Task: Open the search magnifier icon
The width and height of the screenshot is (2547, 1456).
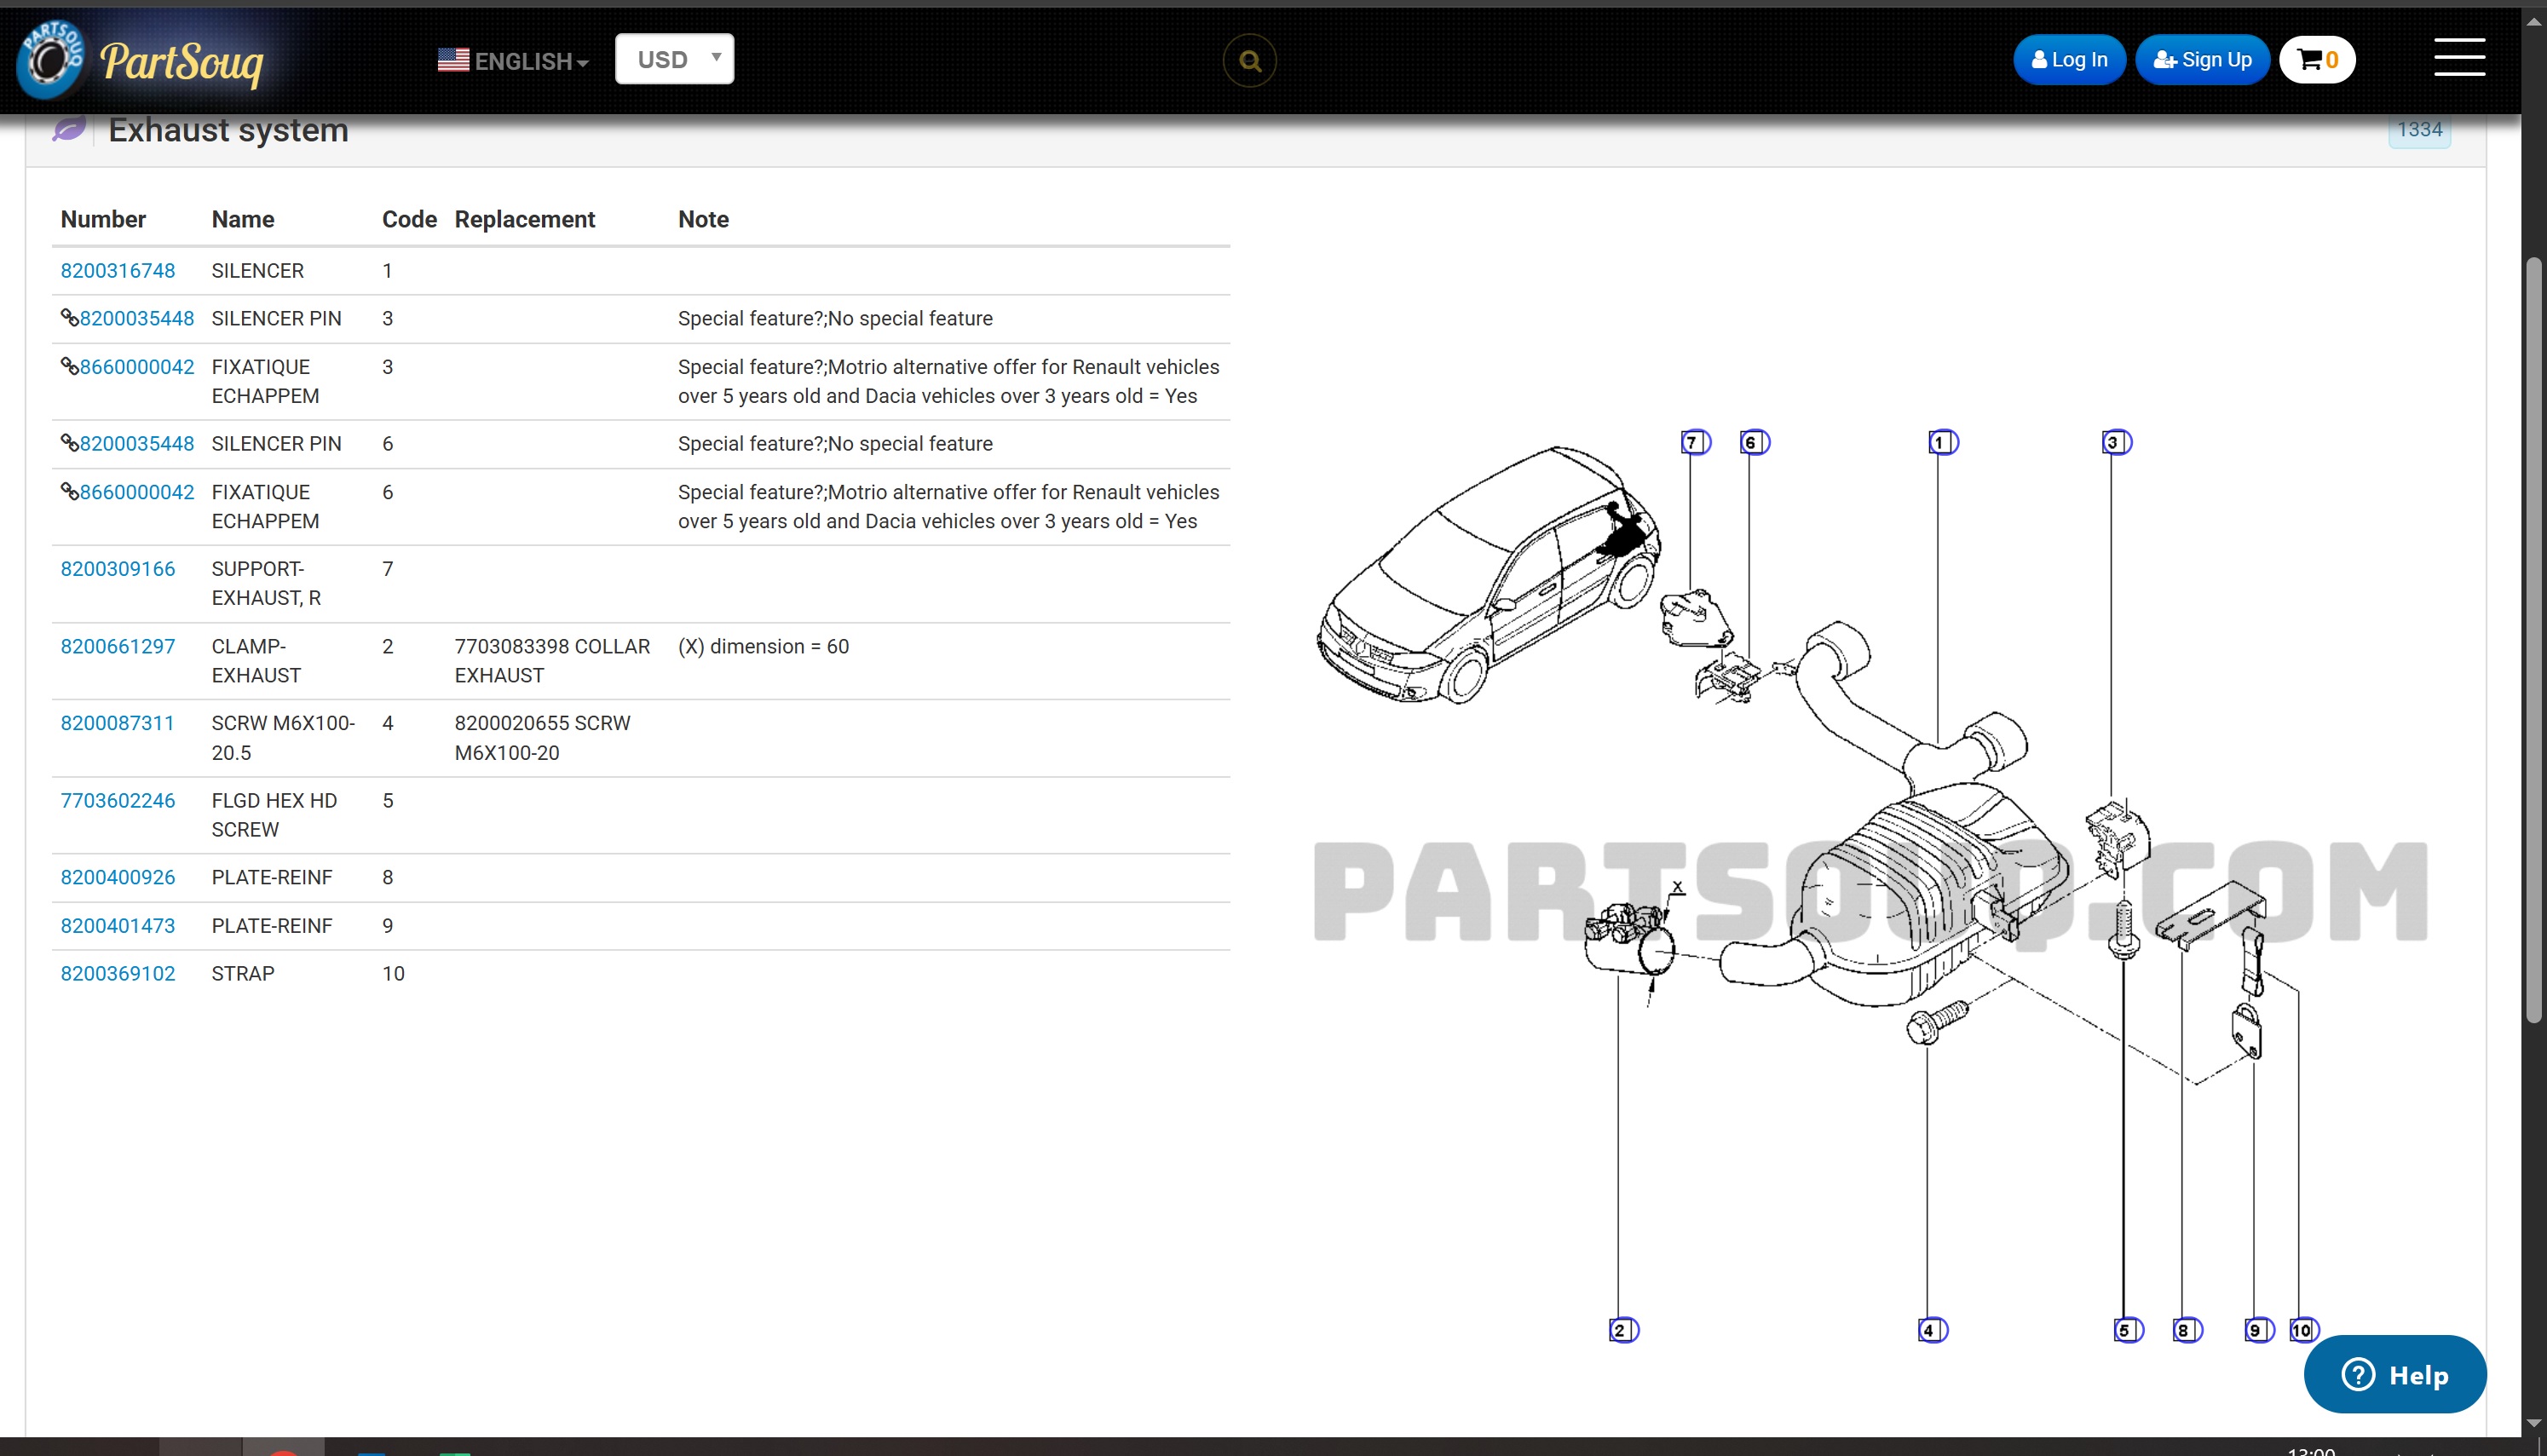Action: 1249,61
